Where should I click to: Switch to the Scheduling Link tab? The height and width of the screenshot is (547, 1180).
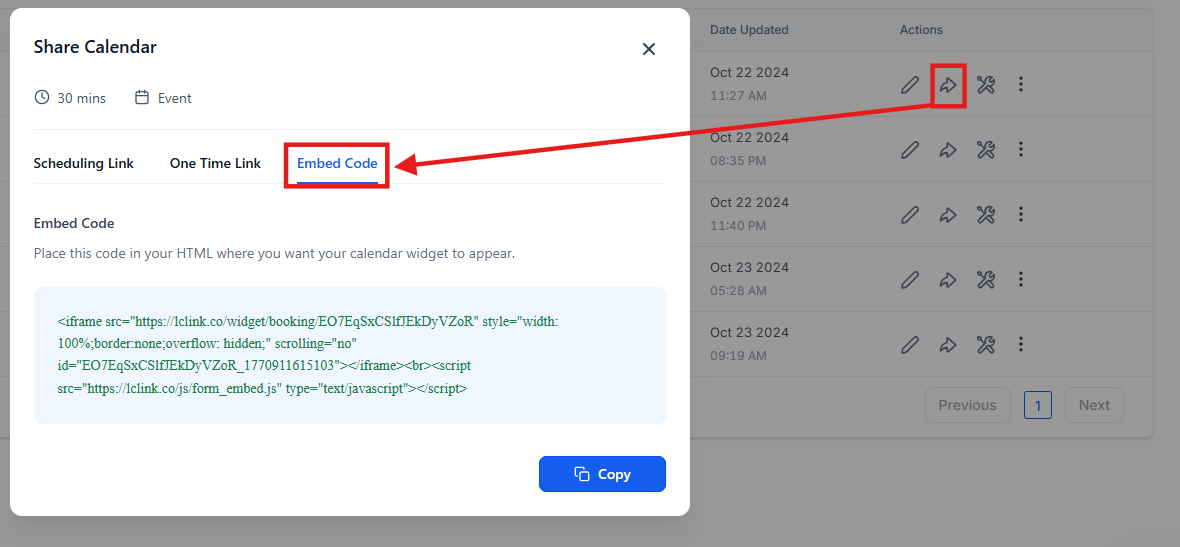[x=84, y=163]
